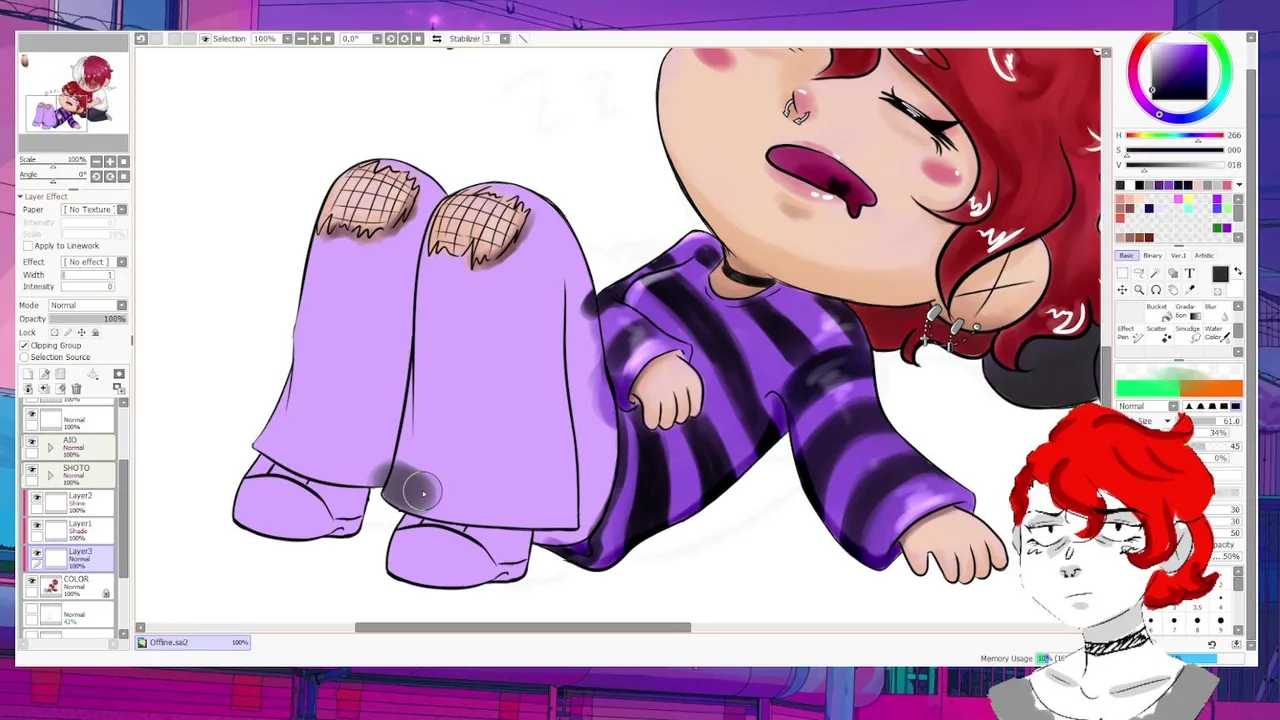Click the horizontal canvas scrollbar
The image size is (1280, 720).
[x=522, y=628]
